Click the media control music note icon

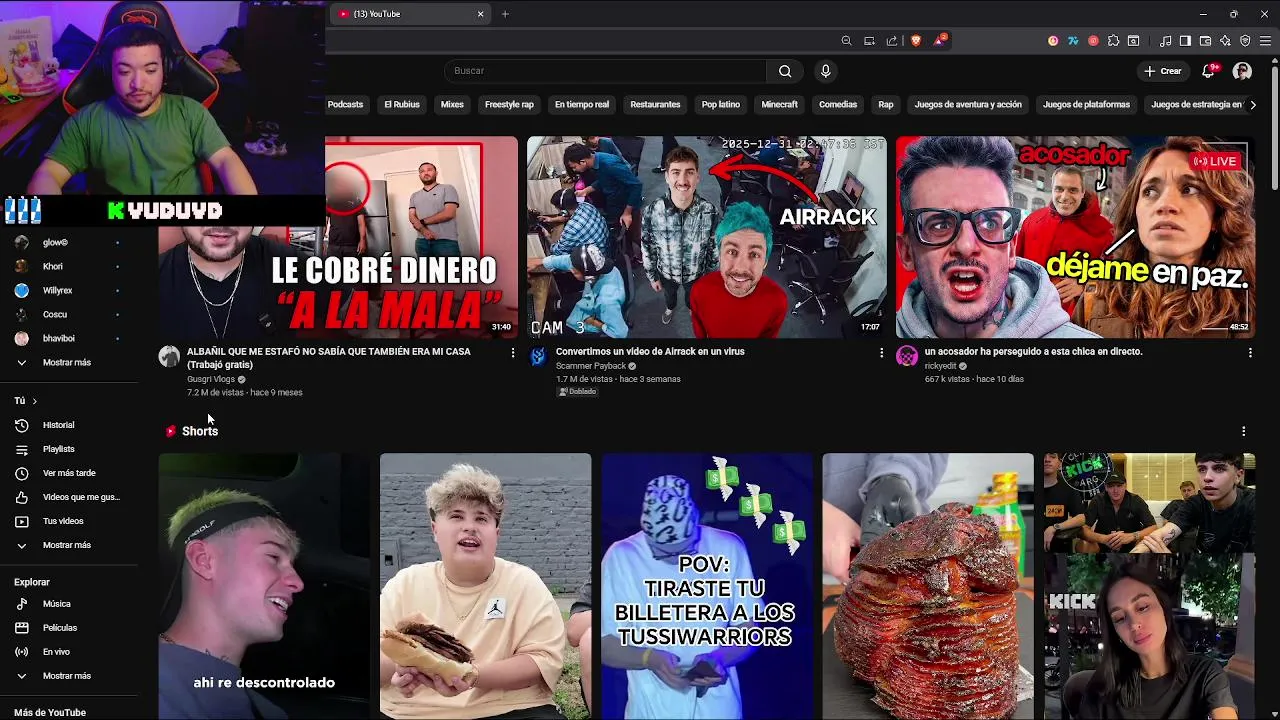click(x=1165, y=41)
